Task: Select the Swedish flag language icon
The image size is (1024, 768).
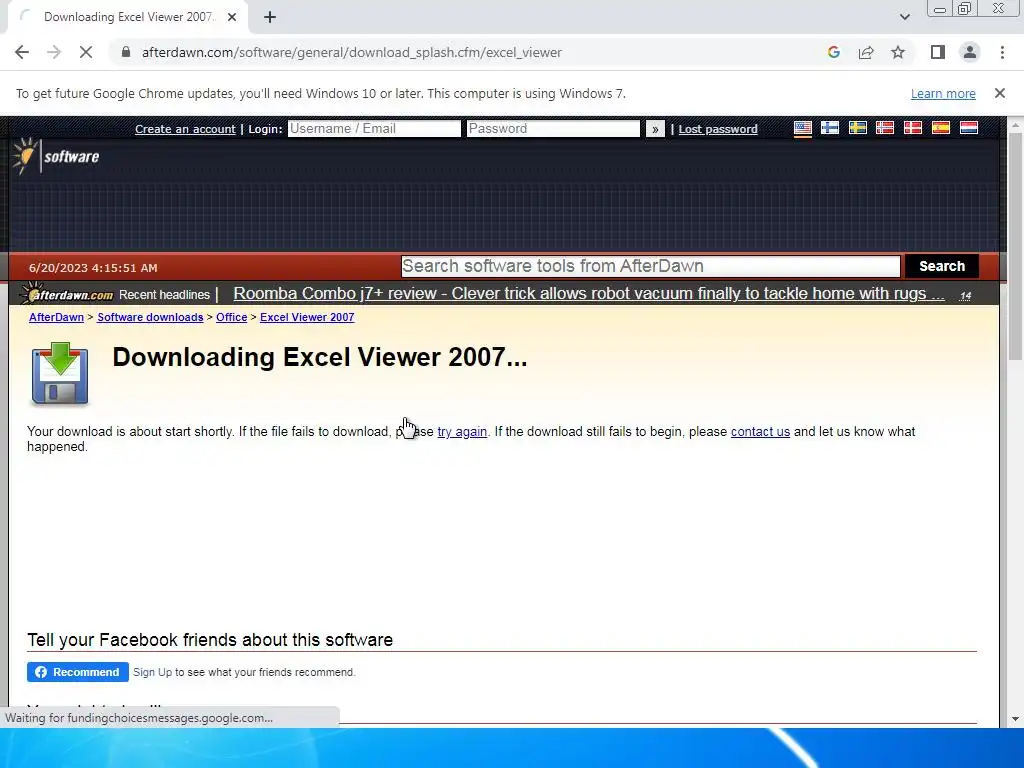Action: 857,128
